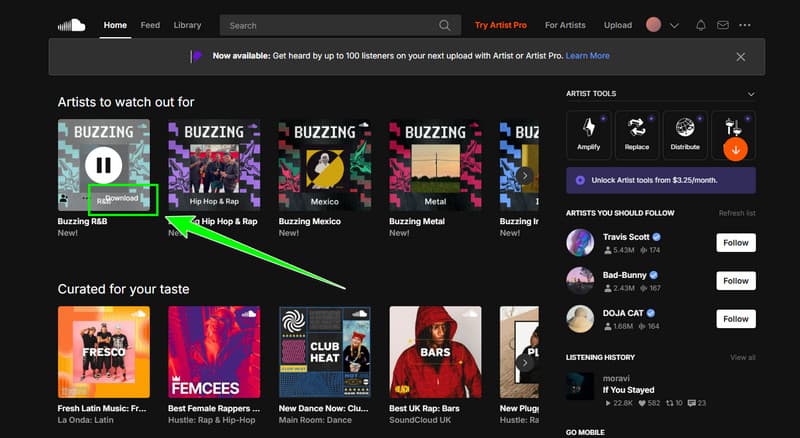Open Travis Scott profile name
This screenshot has height=438, width=800.
pos(626,237)
